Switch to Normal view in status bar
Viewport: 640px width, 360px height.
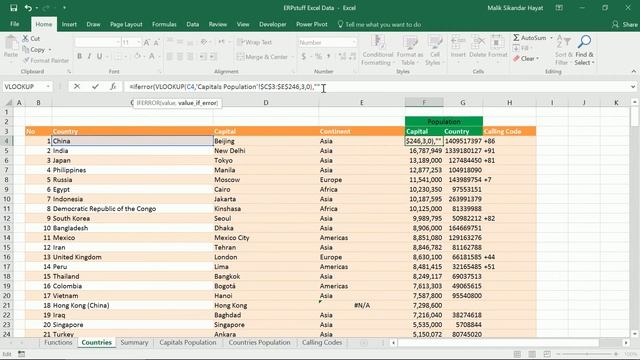517,354
